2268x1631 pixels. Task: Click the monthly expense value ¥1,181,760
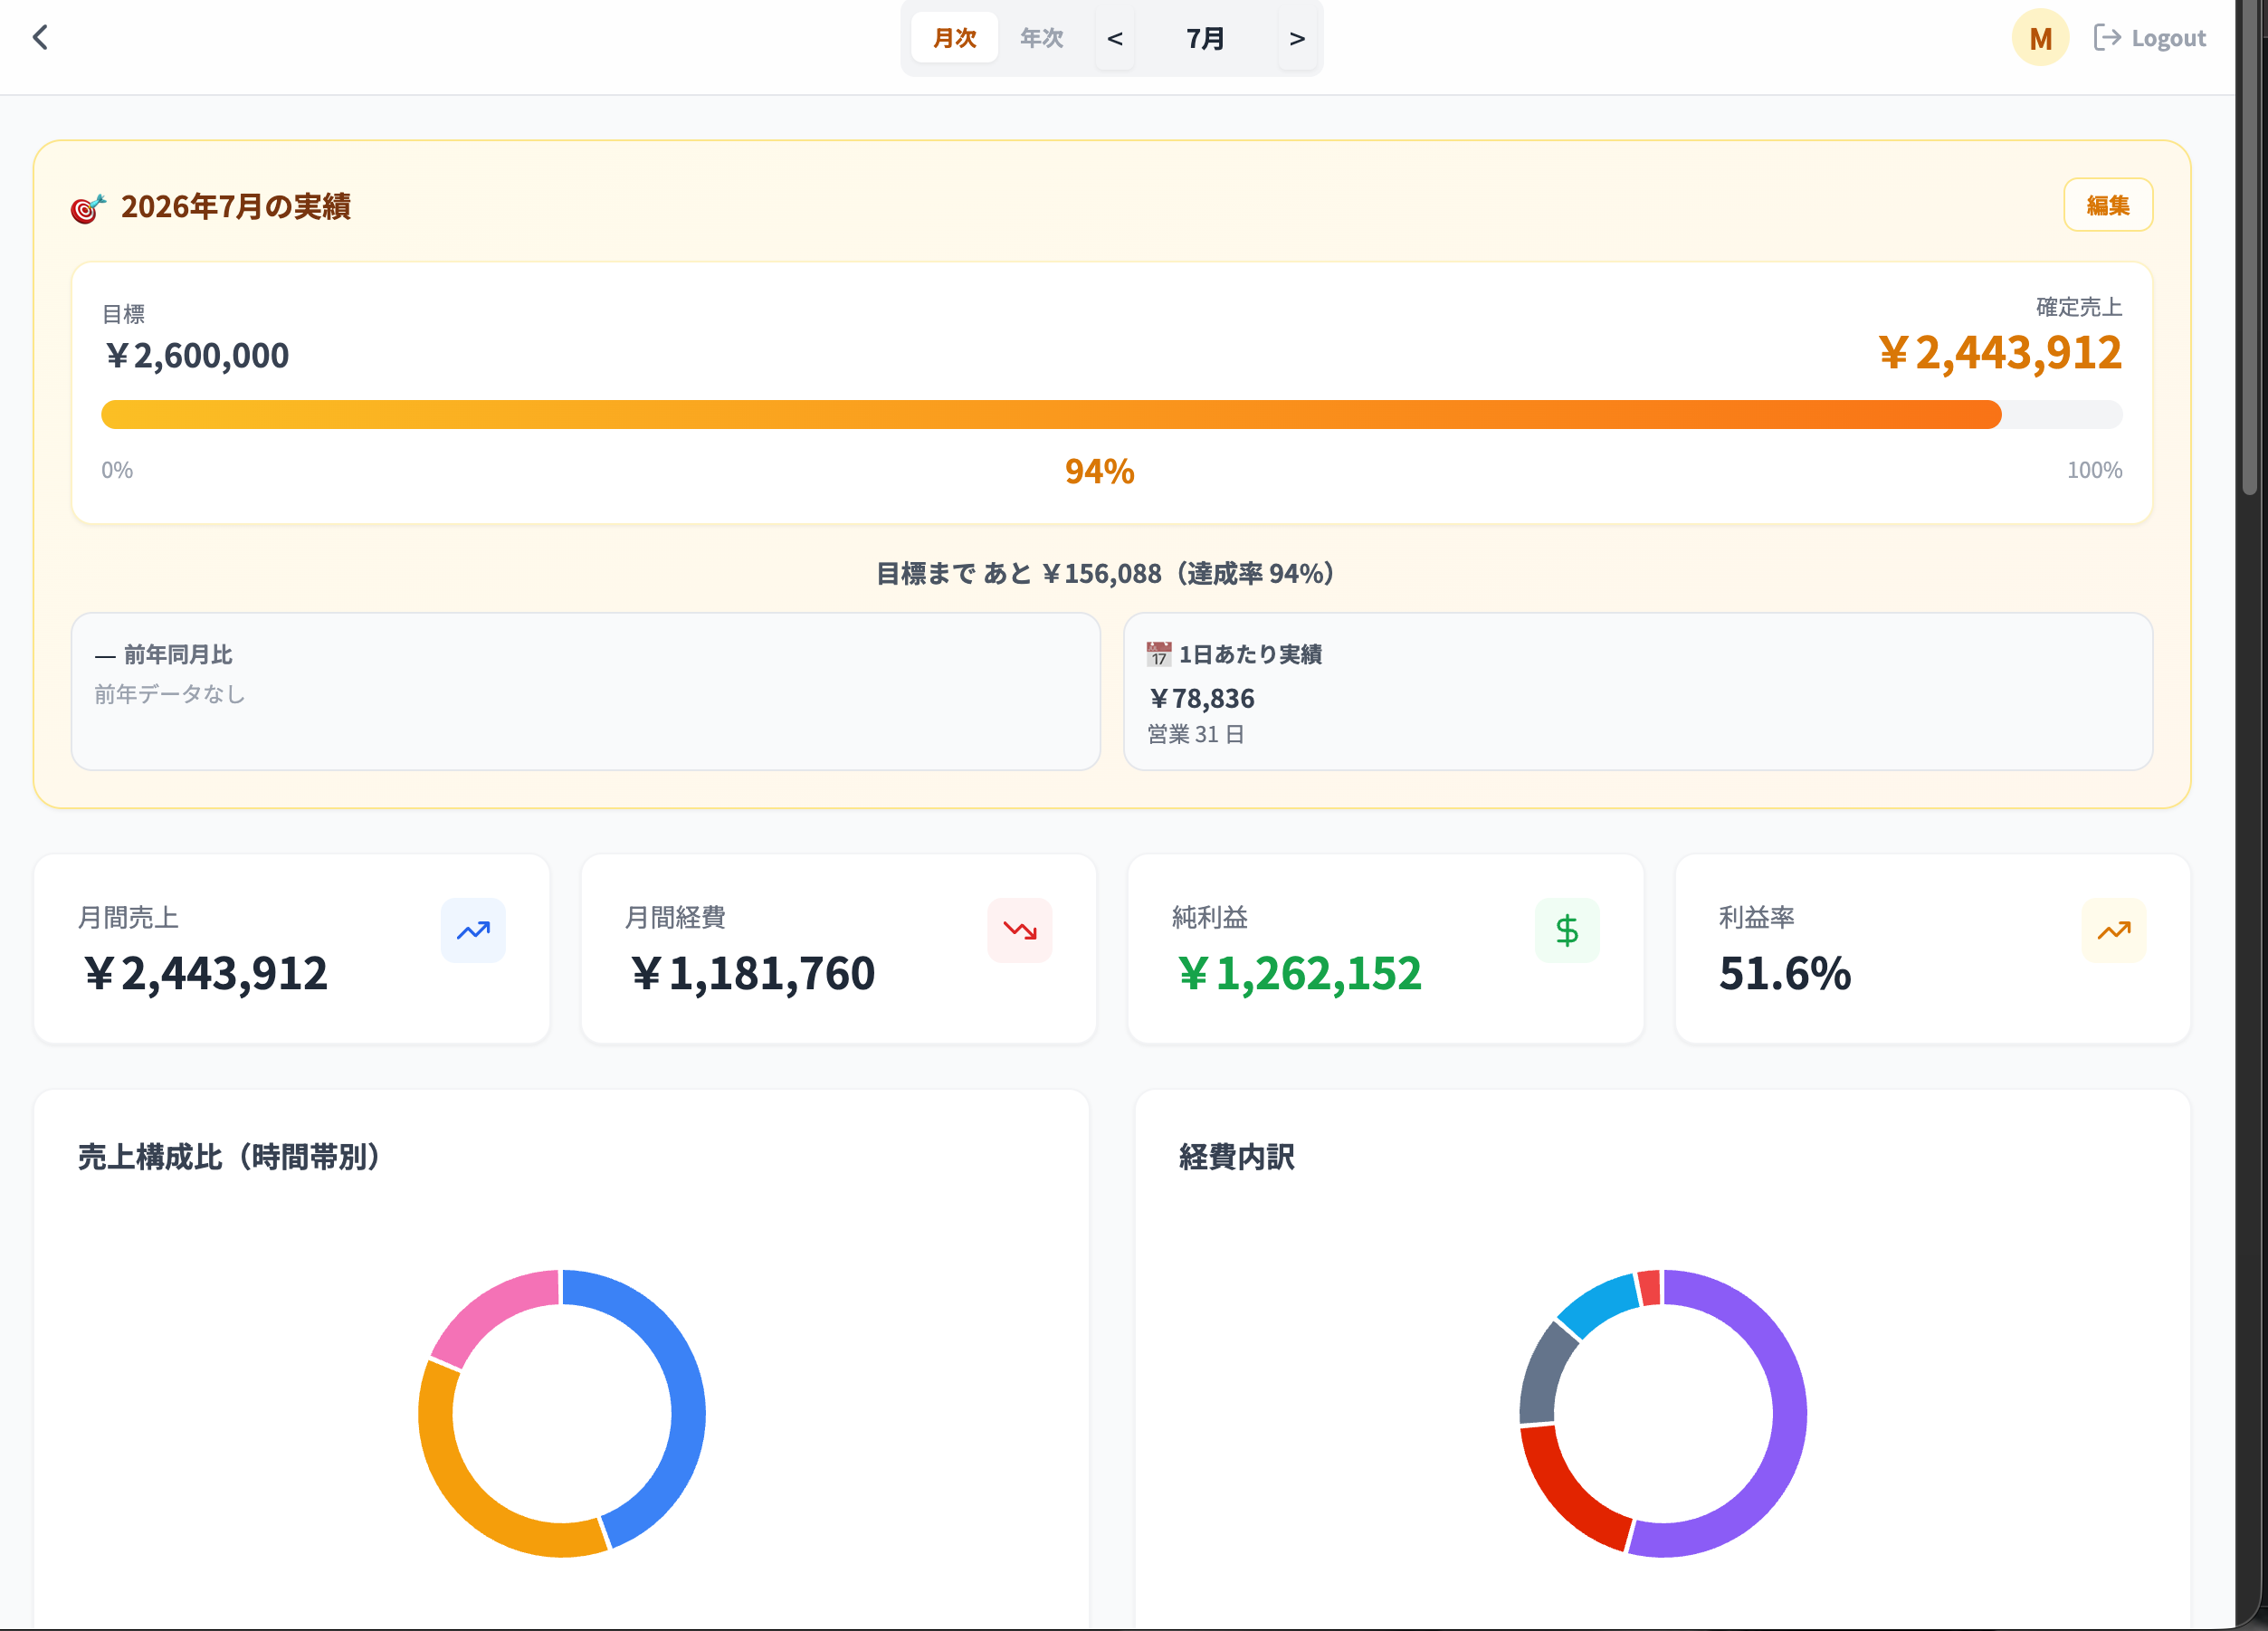752,974
